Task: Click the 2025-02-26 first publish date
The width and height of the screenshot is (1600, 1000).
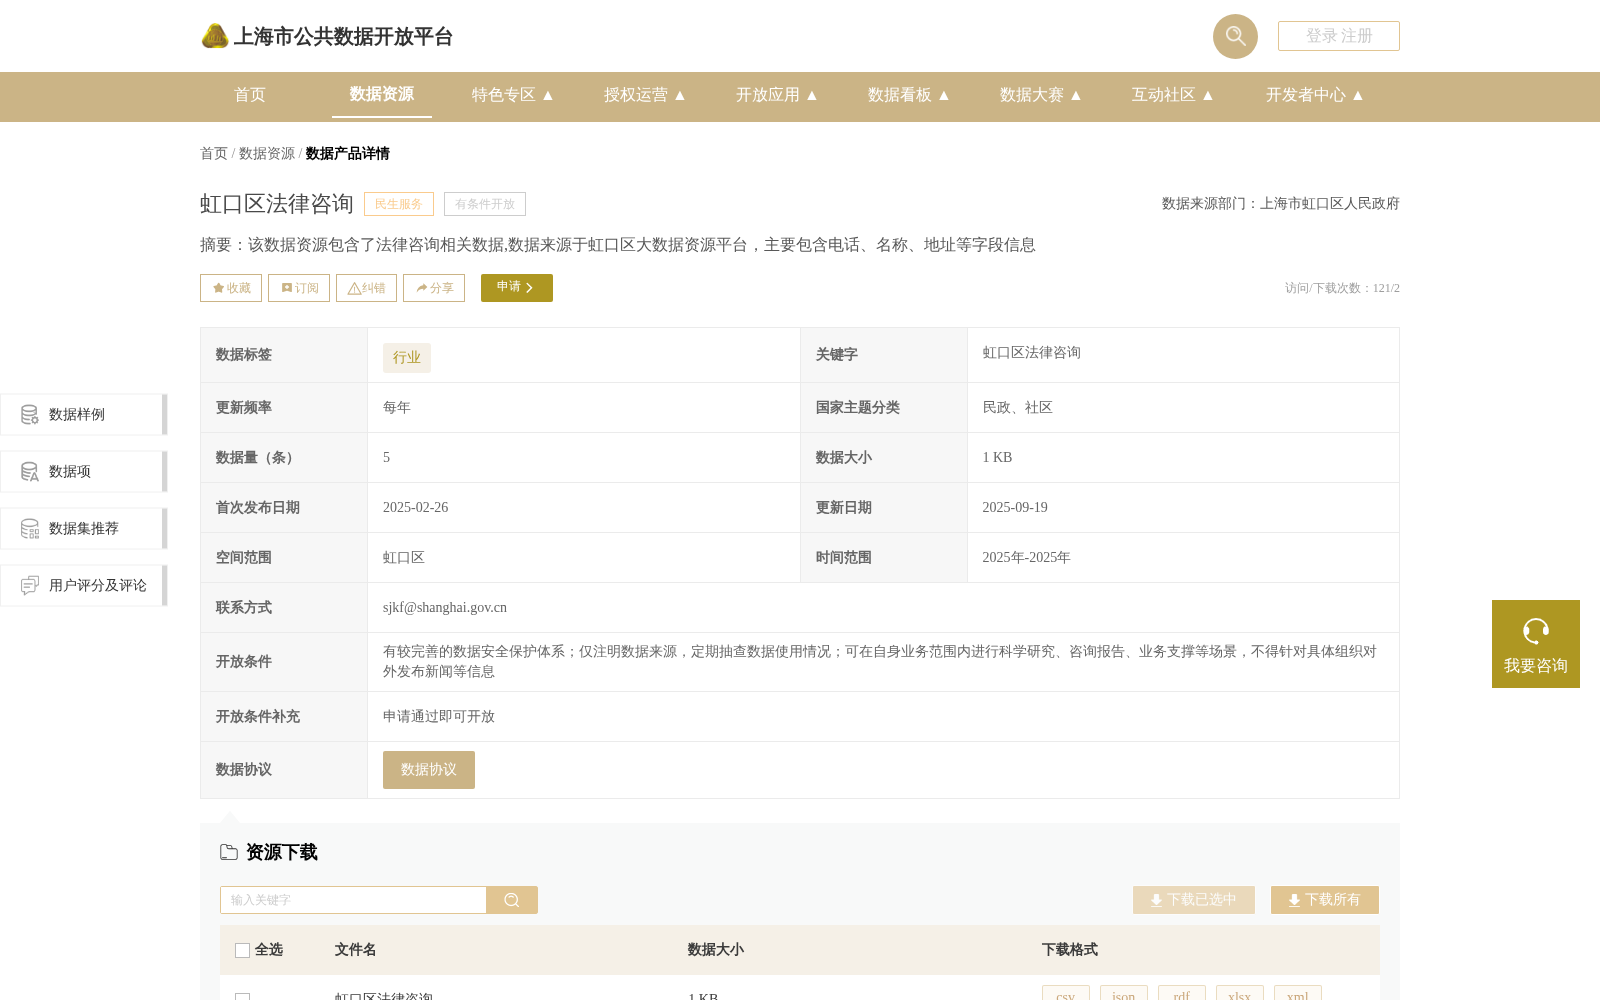Action: [x=416, y=508]
